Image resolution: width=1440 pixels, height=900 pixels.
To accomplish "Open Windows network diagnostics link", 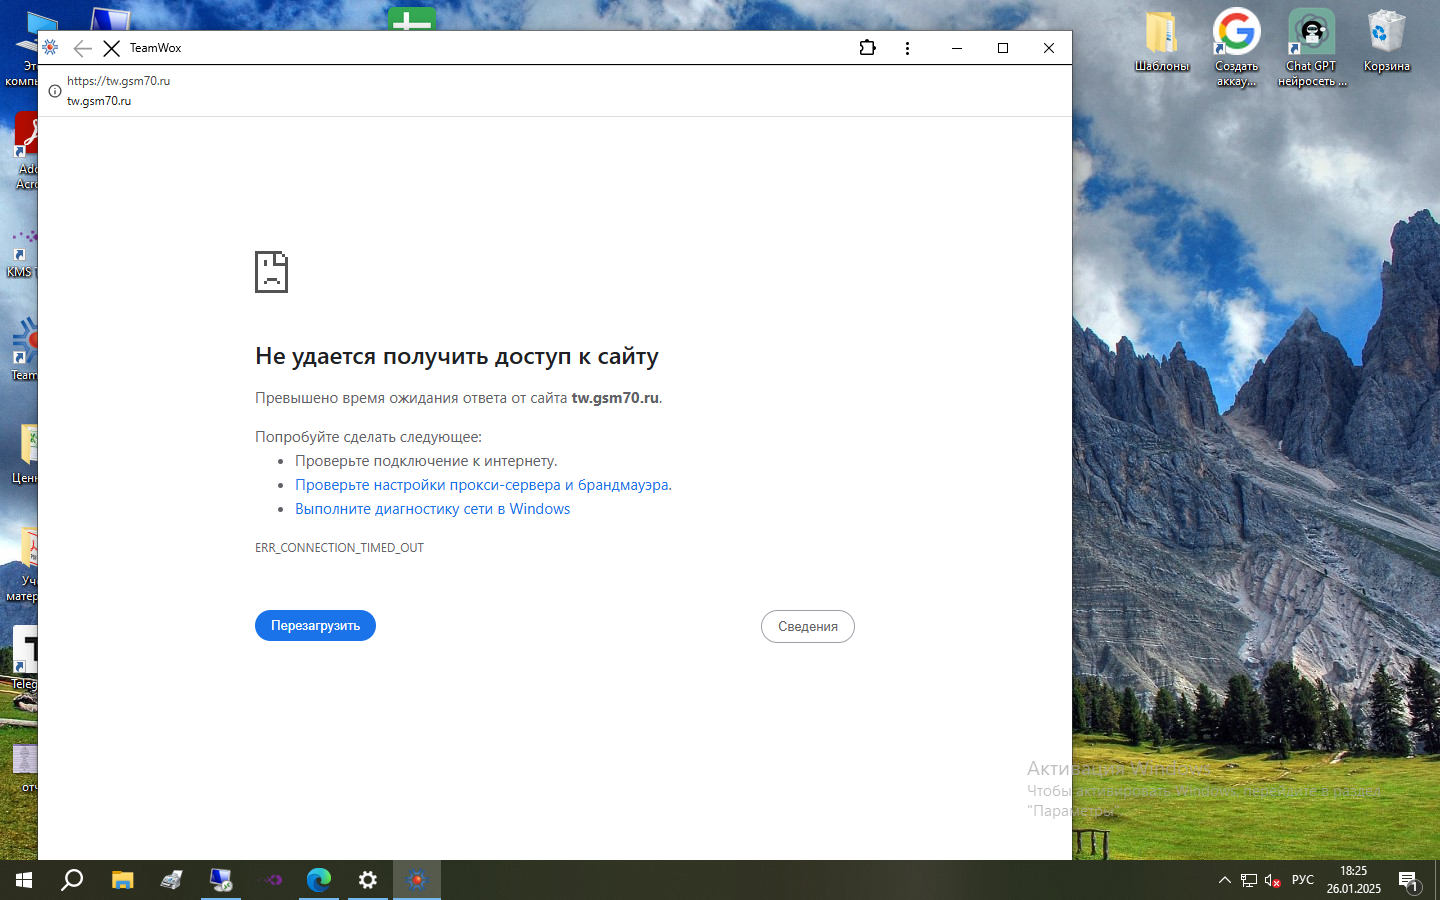I will [432, 509].
